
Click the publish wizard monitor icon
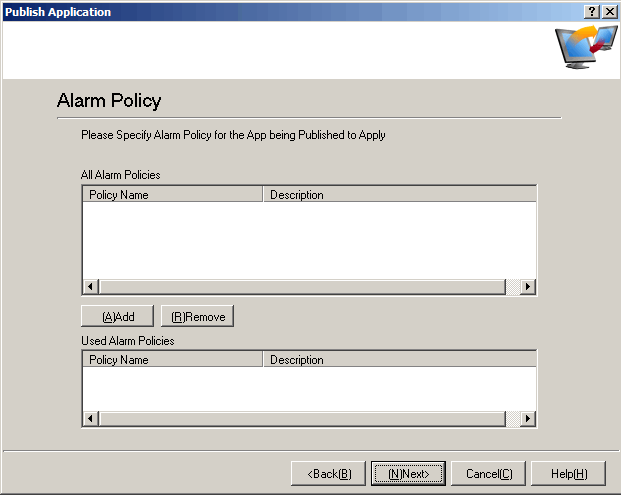(x=585, y=47)
